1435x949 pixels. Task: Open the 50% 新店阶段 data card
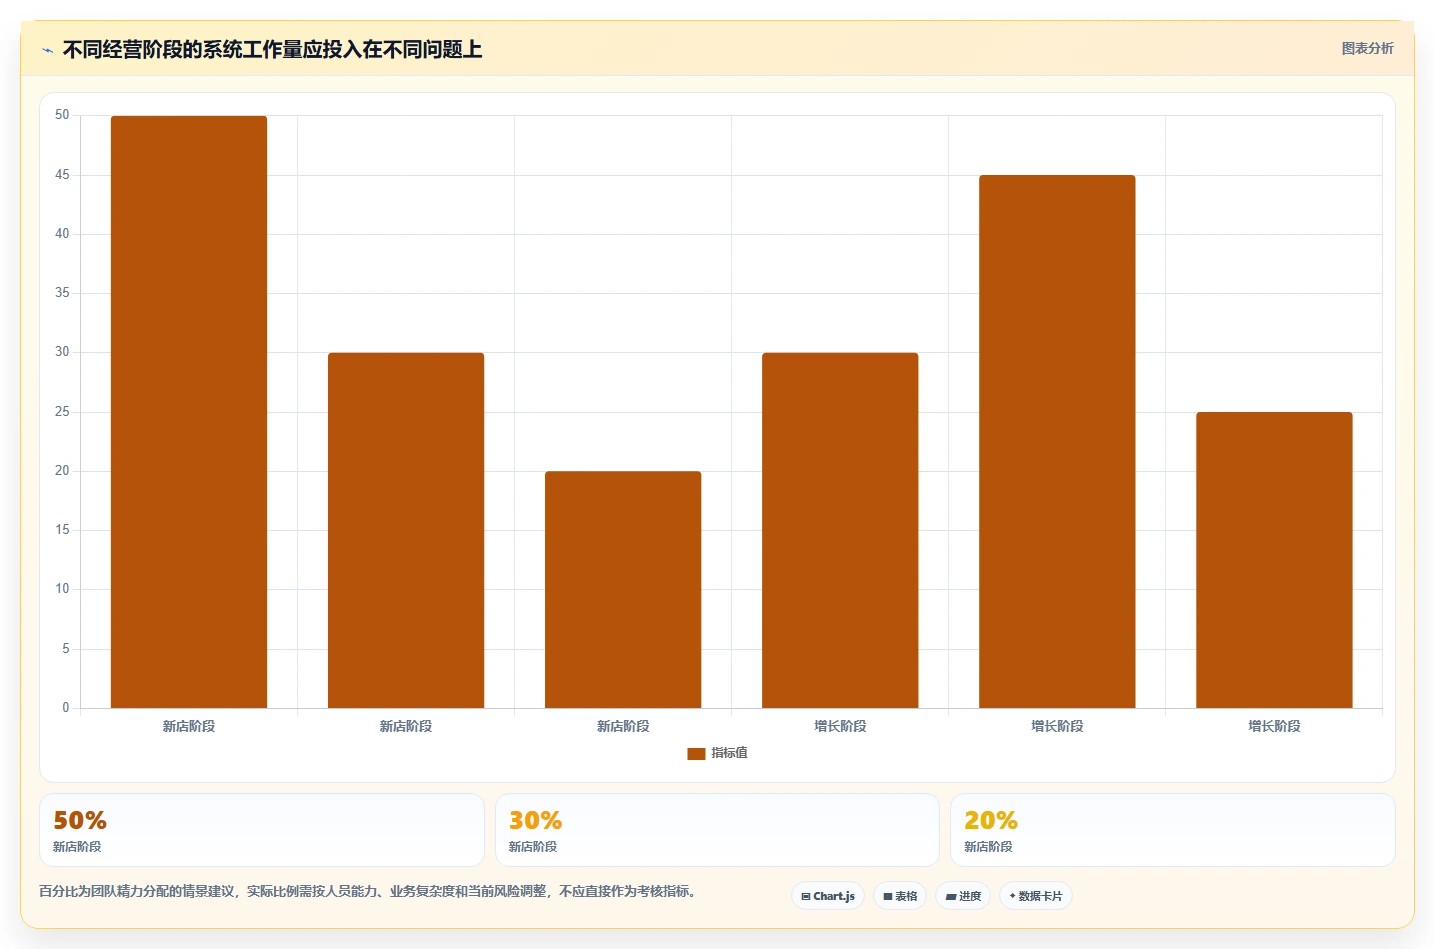[262, 830]
